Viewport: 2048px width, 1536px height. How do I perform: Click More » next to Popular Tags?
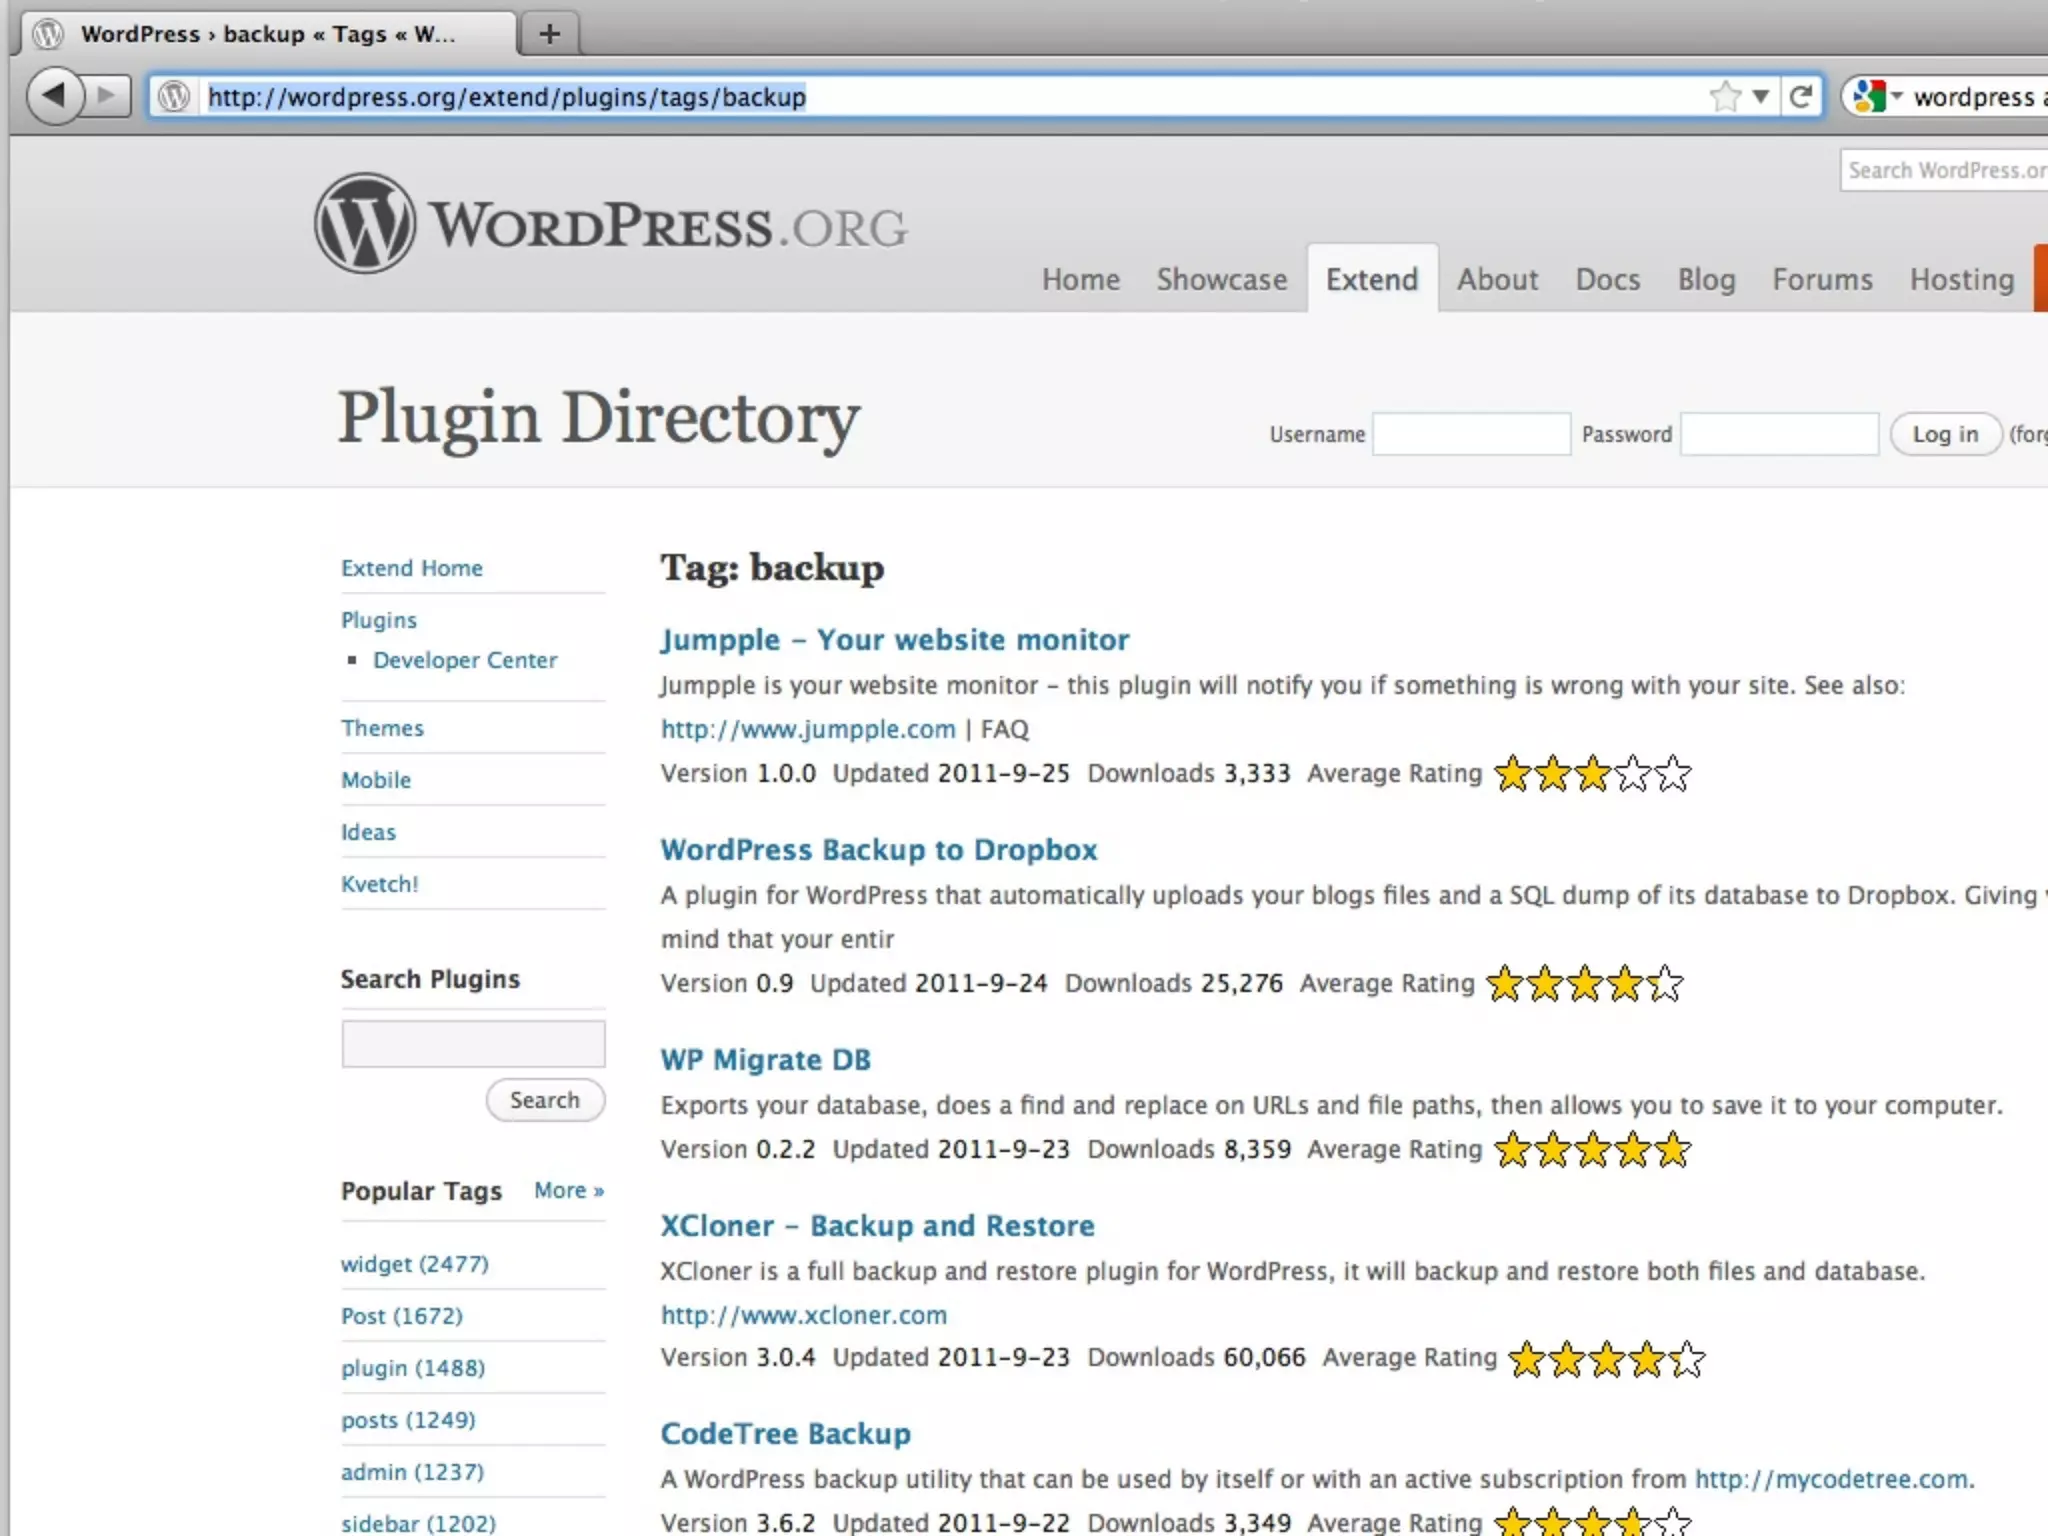568,1190
